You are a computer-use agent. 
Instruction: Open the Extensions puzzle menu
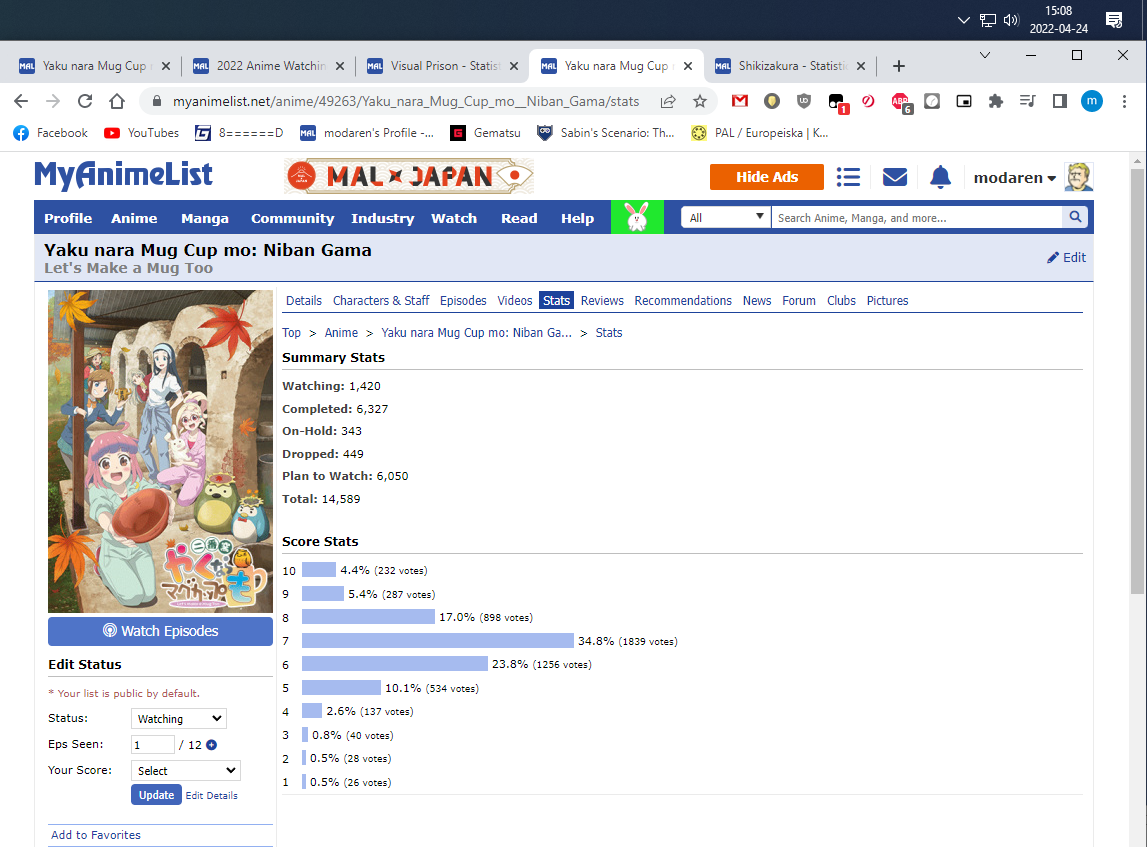coord(996,101)
